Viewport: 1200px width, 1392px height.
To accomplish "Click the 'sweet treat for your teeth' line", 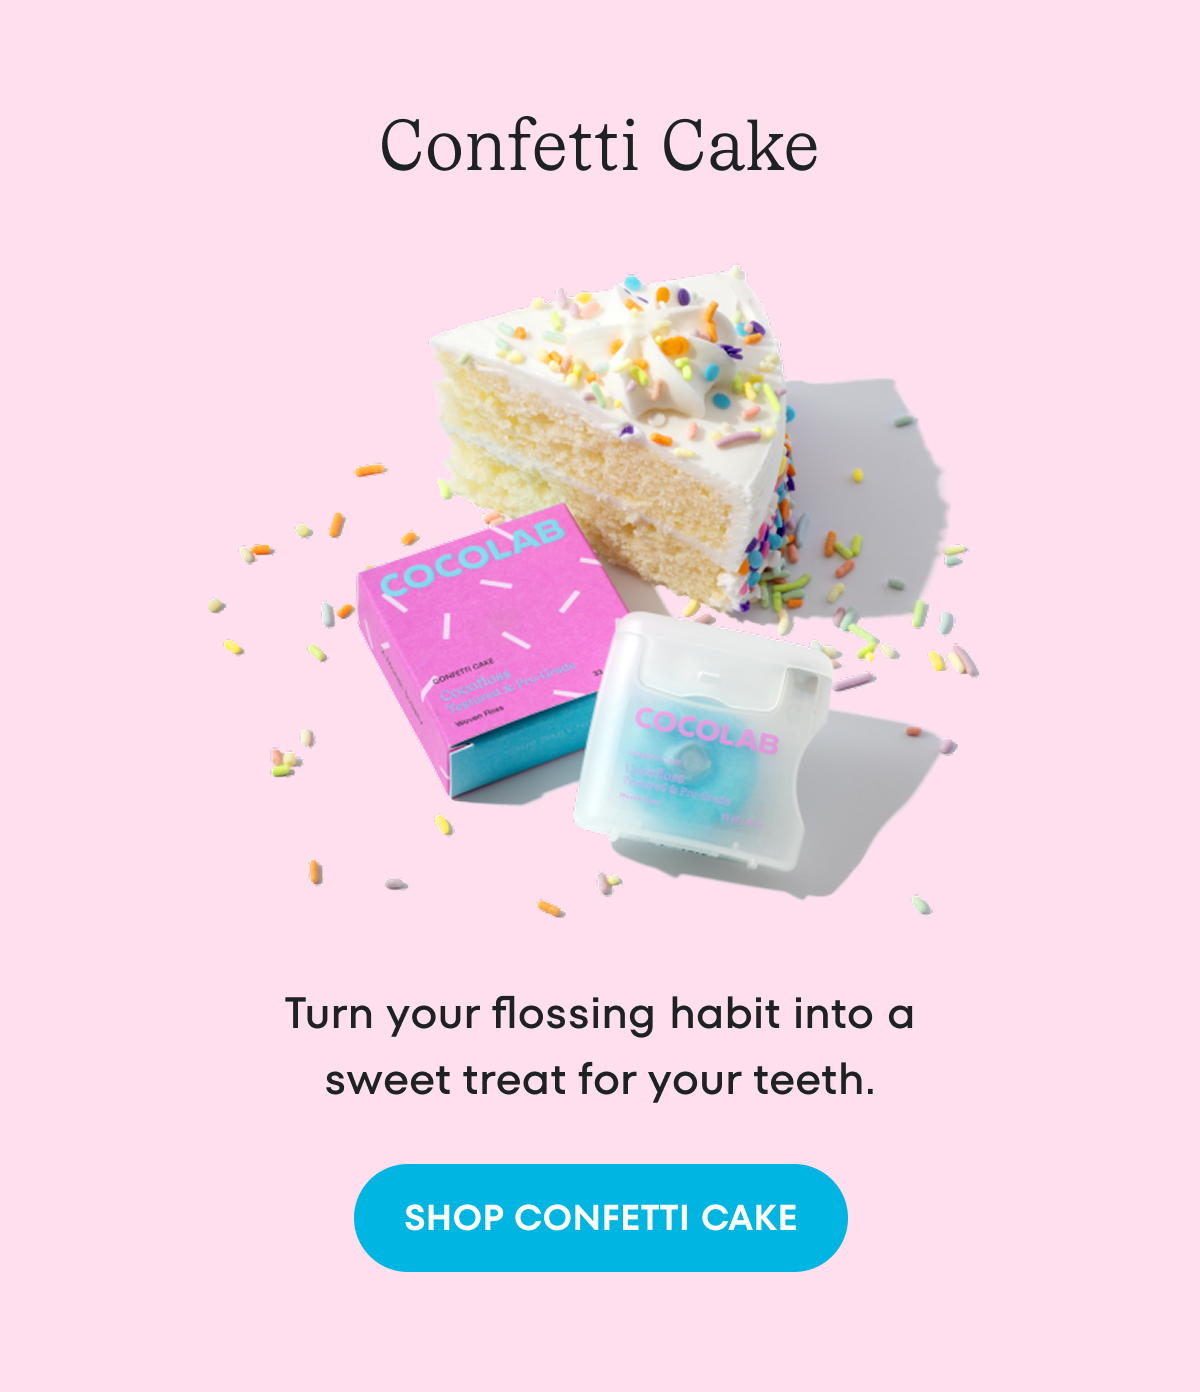I will click(600, 1080).
